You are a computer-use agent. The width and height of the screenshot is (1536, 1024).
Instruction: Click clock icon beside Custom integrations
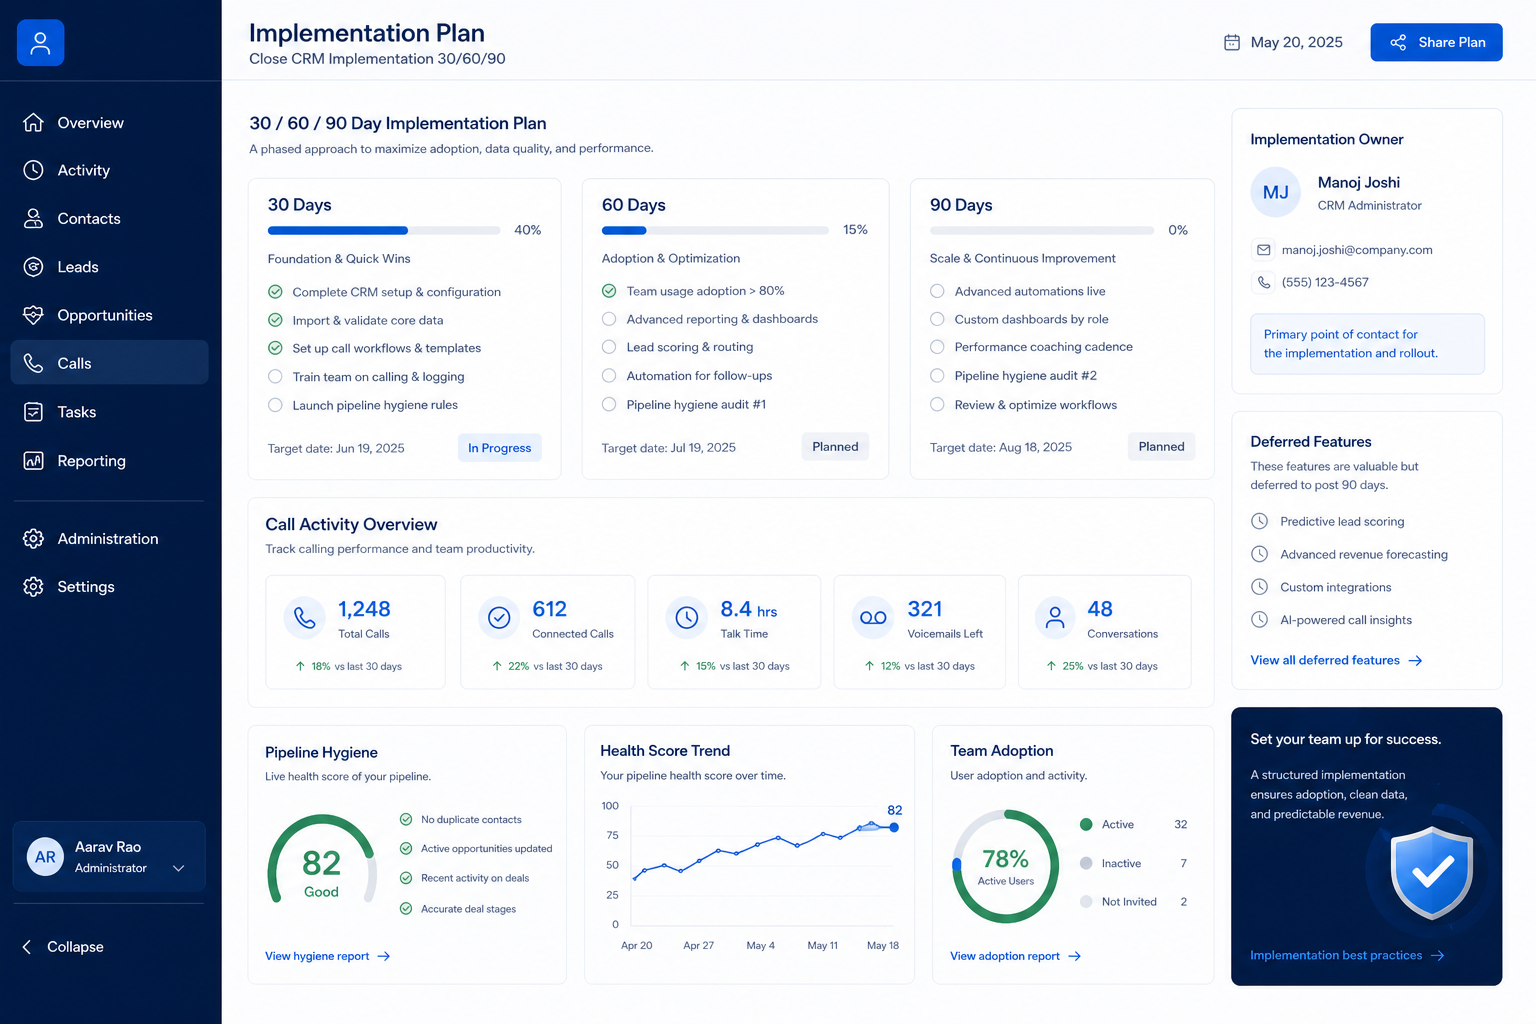point(1260,587)
